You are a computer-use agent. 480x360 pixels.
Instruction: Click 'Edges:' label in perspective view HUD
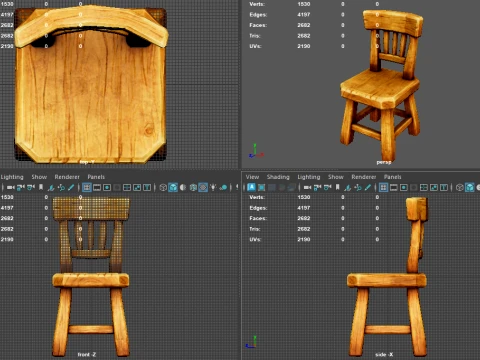point(258,15)
